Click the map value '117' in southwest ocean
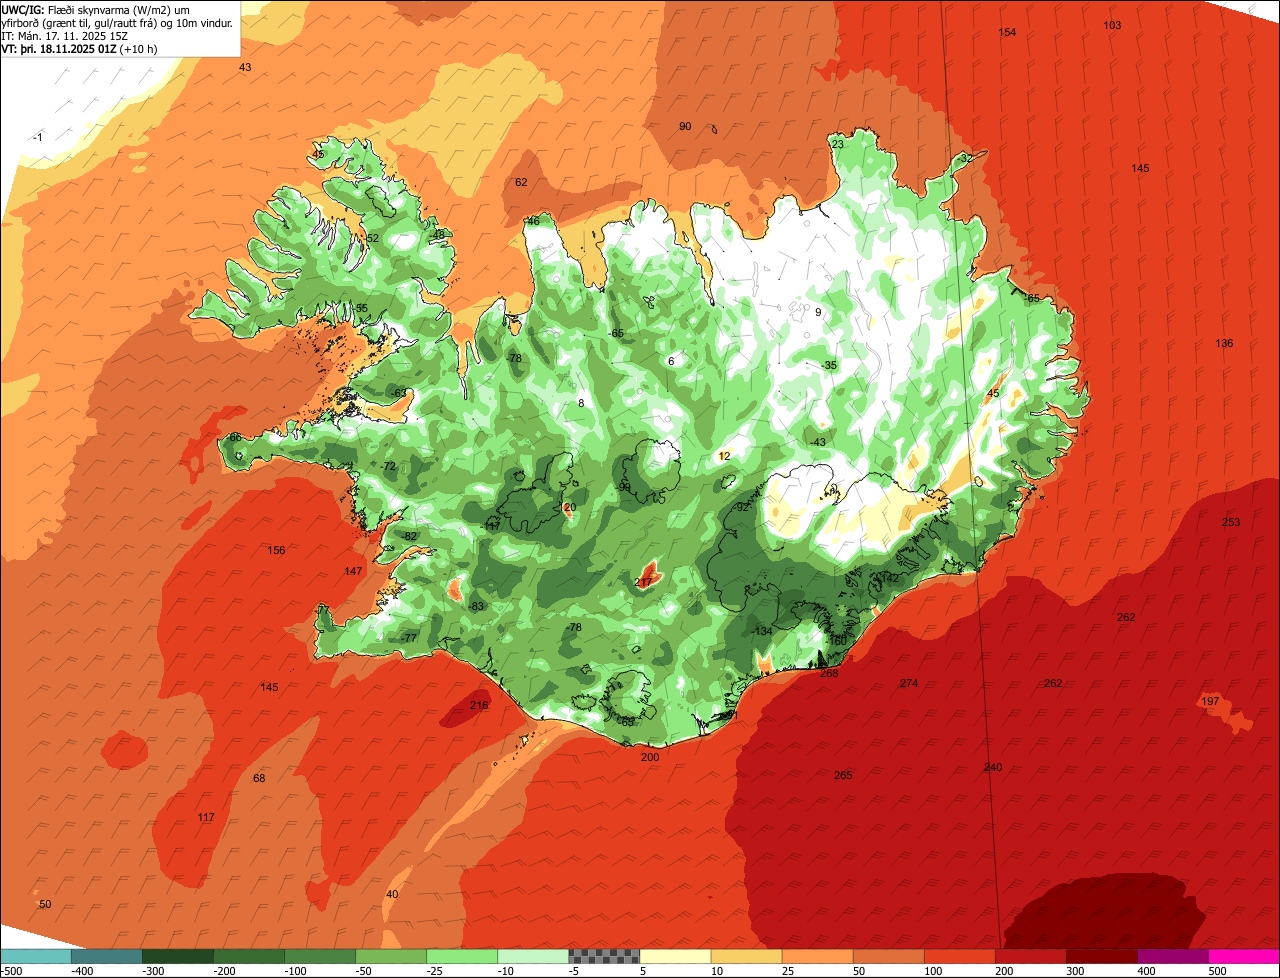 206,817
